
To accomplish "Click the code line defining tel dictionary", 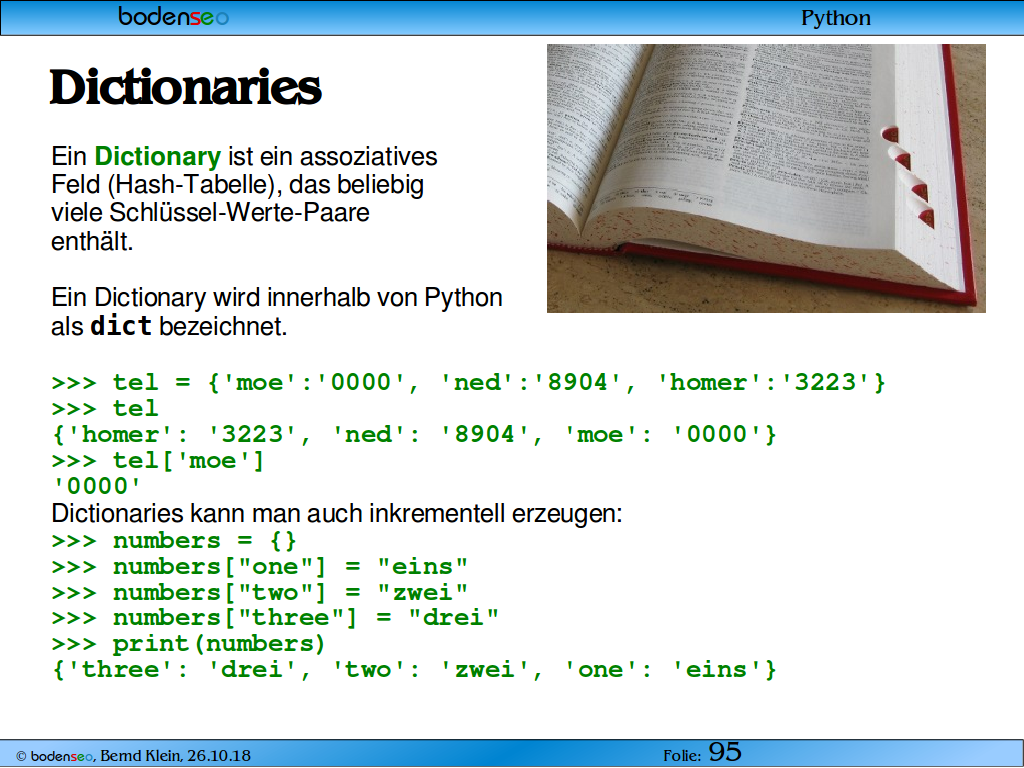I will coord(468,382).
